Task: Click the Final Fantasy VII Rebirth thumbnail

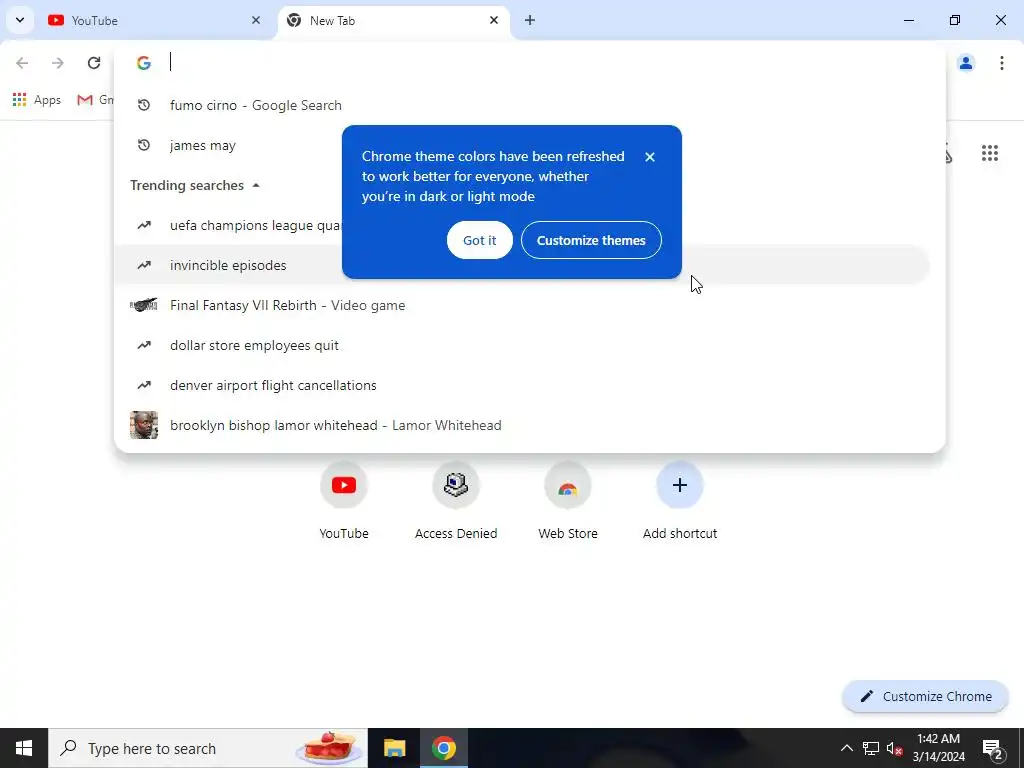Action: point(144,305)
